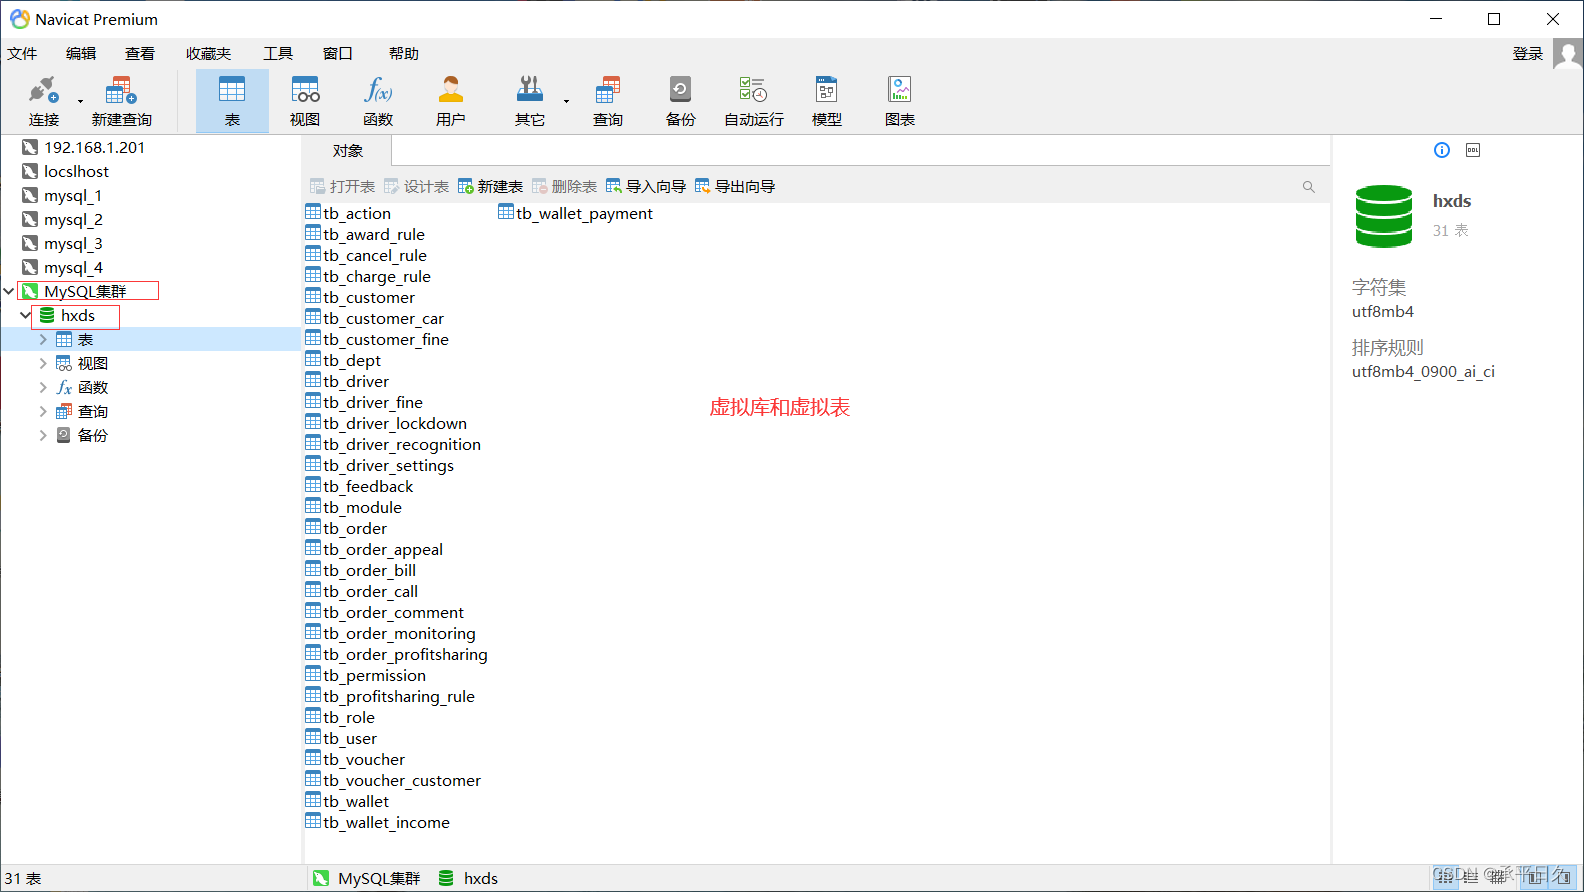The image size is (1584, 892).
Task: Click the 新建表 button
Action: pos(490,187)
